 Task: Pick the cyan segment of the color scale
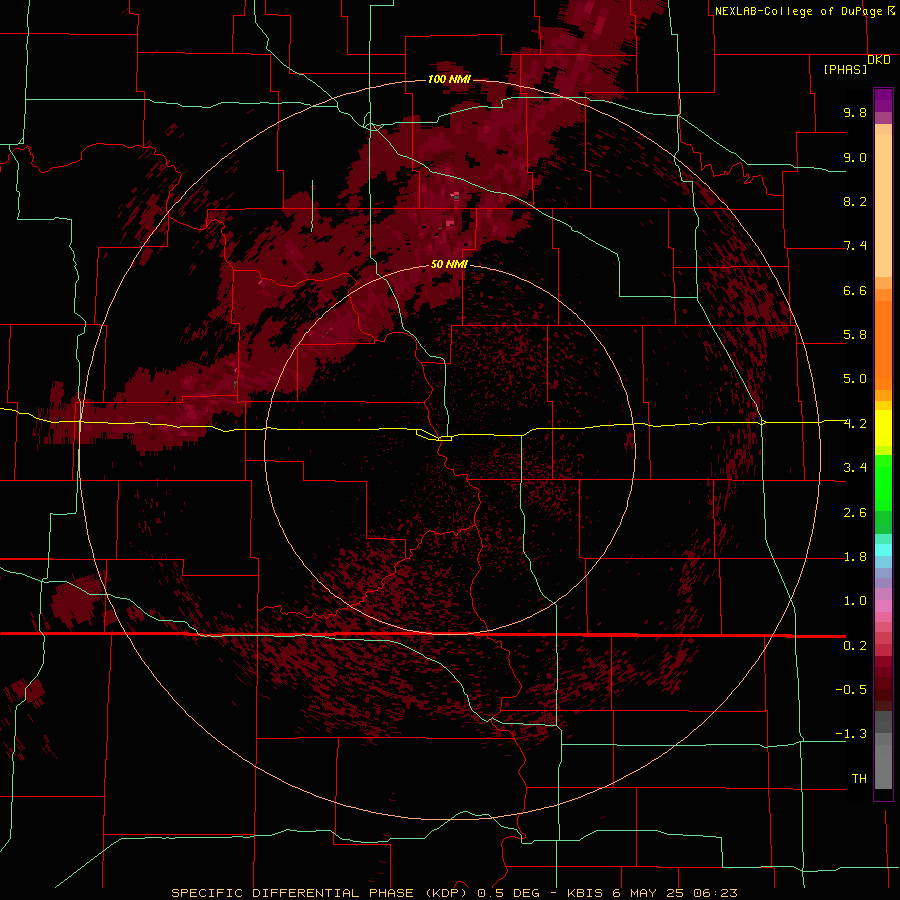click(883, 550)
